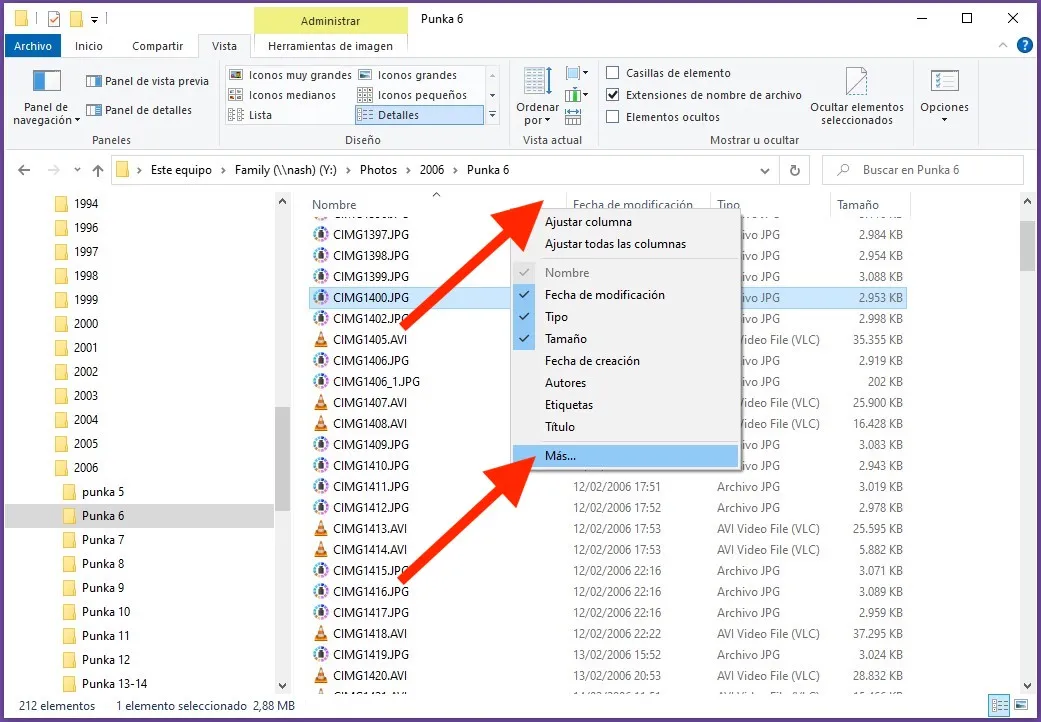
Task: Click Panel de vista previa button
Action: point(147,81)
